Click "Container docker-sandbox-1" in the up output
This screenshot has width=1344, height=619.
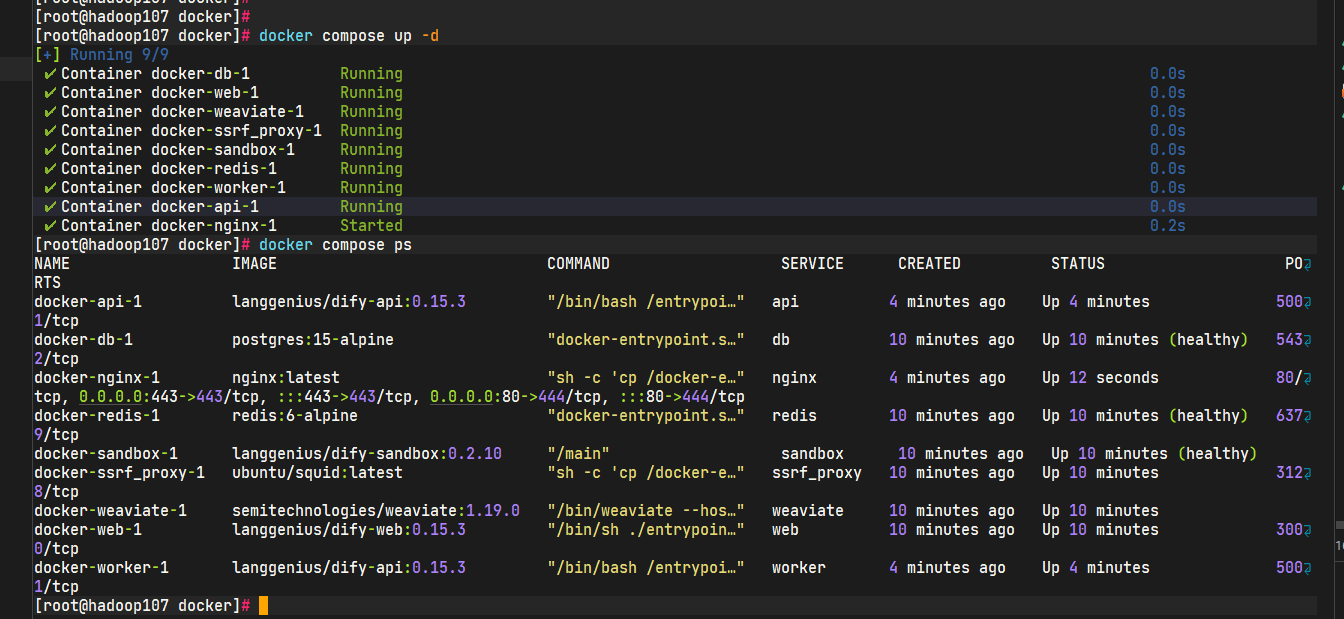click(178, 150)
